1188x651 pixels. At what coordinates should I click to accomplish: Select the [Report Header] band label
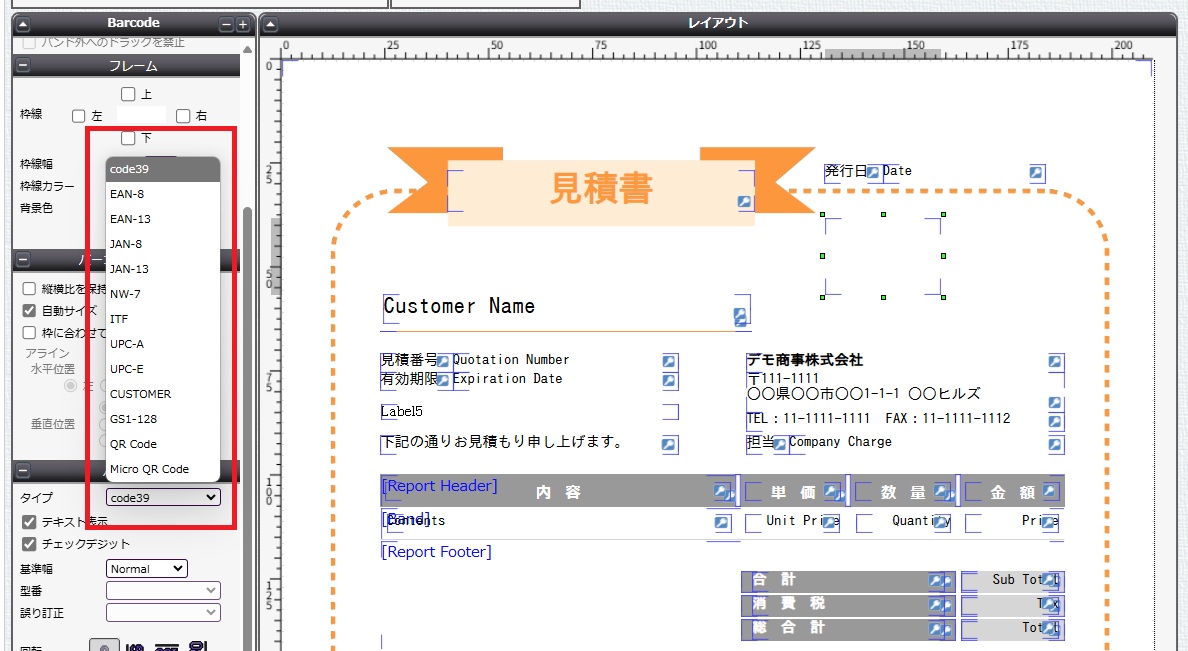439,486
